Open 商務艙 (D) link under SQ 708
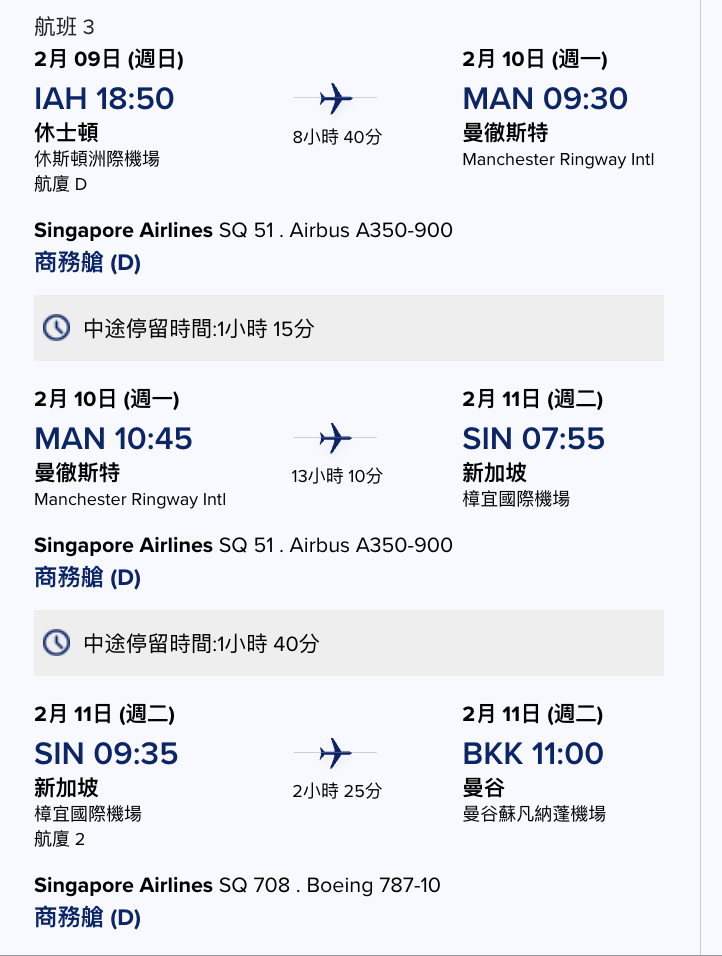The image size is (722, 956). (87, 918)
